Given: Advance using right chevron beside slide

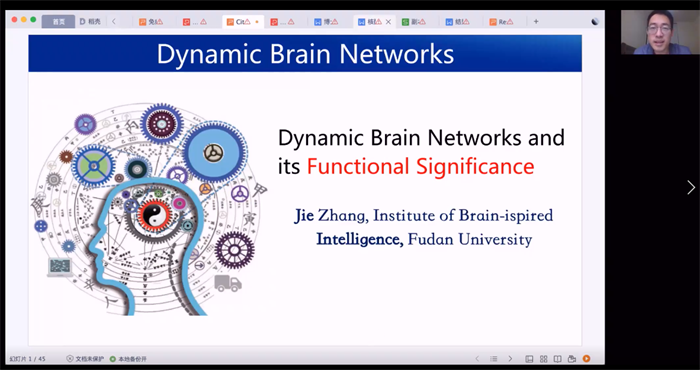Looking at the screenshot, I should [x=691, y=187].
